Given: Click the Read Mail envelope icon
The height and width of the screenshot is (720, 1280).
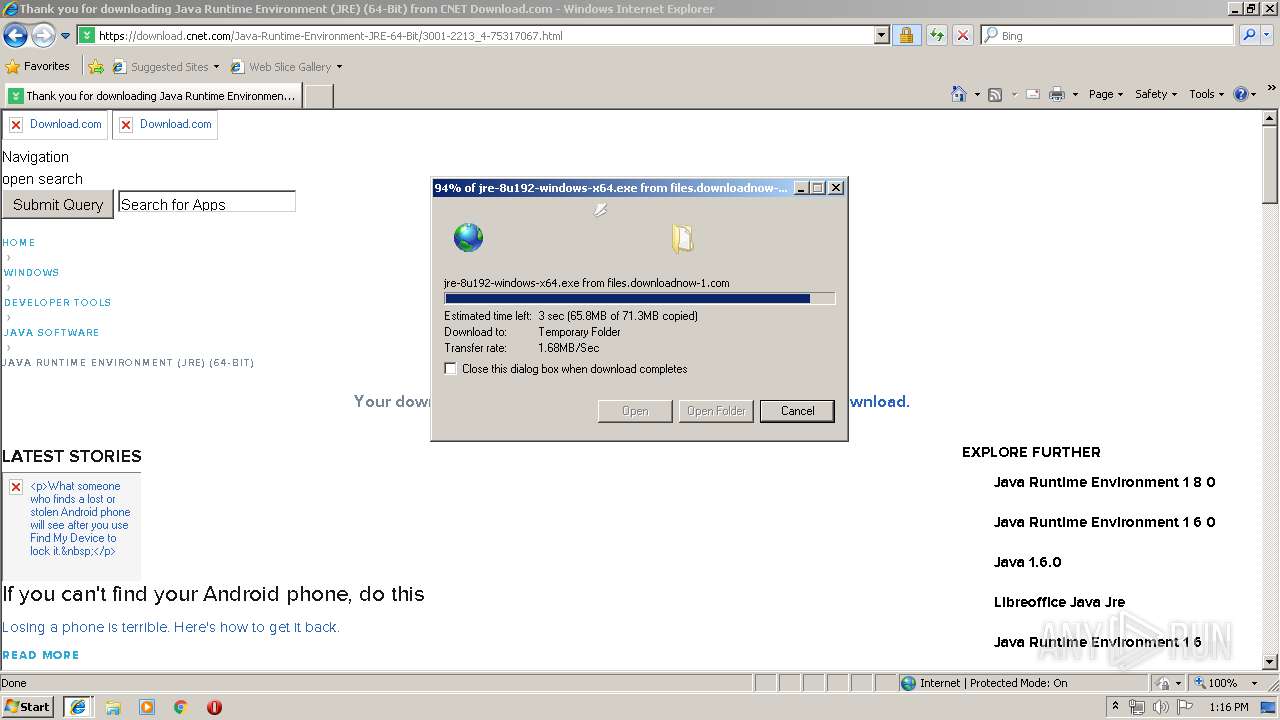Looking at the screenshot, I should coord(1032,94).
